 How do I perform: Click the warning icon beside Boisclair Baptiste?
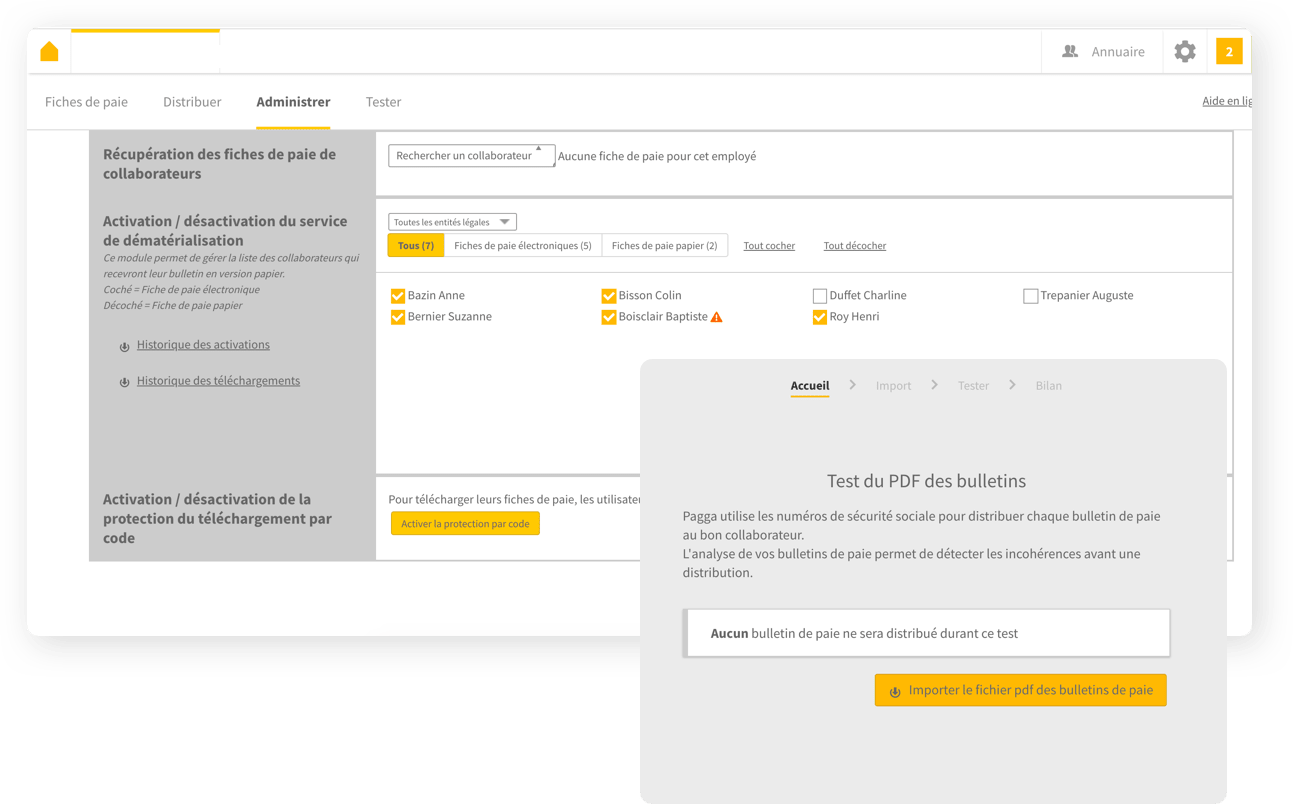716,317
